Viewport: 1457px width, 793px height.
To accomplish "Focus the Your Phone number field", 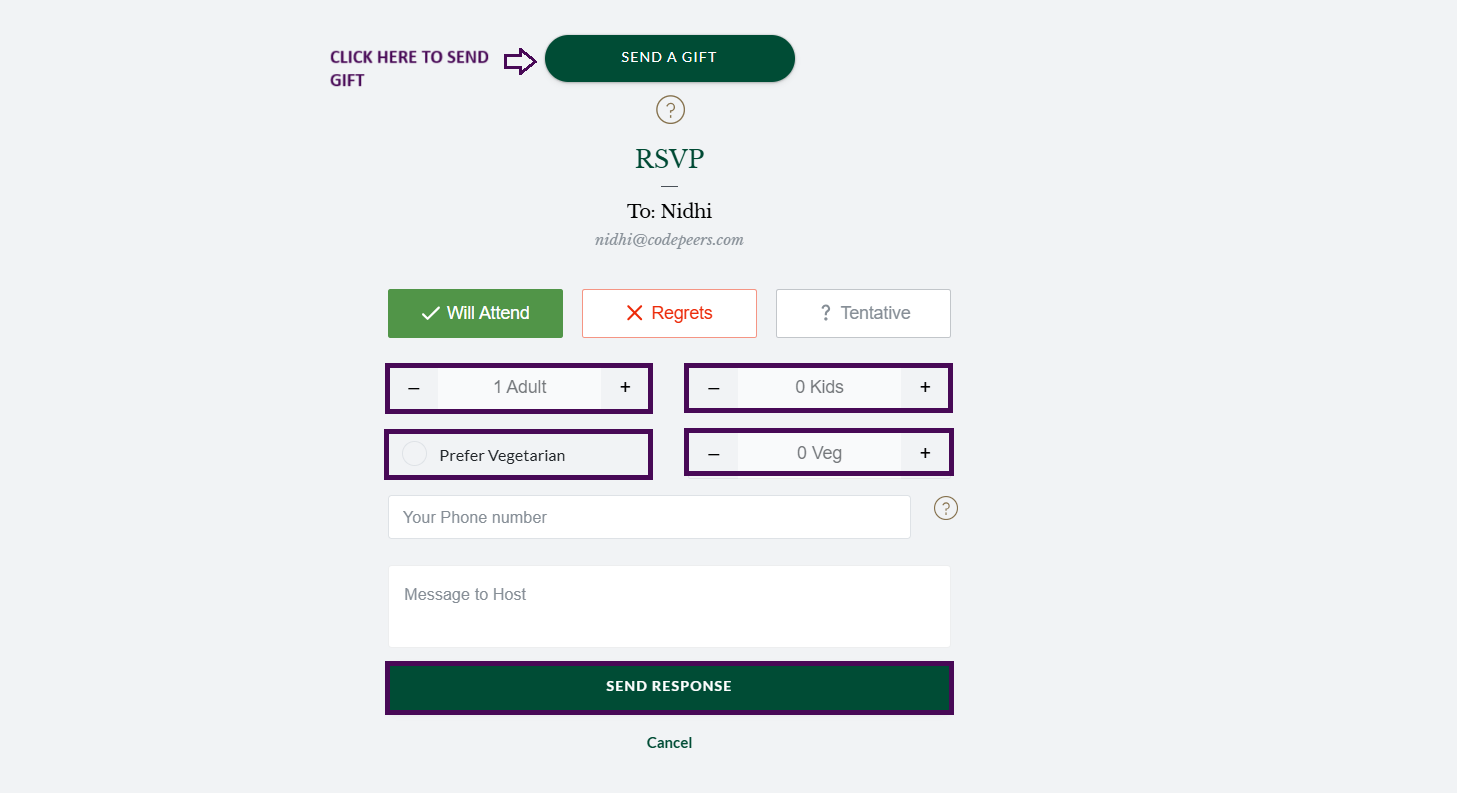I will (x=649, y=517).
